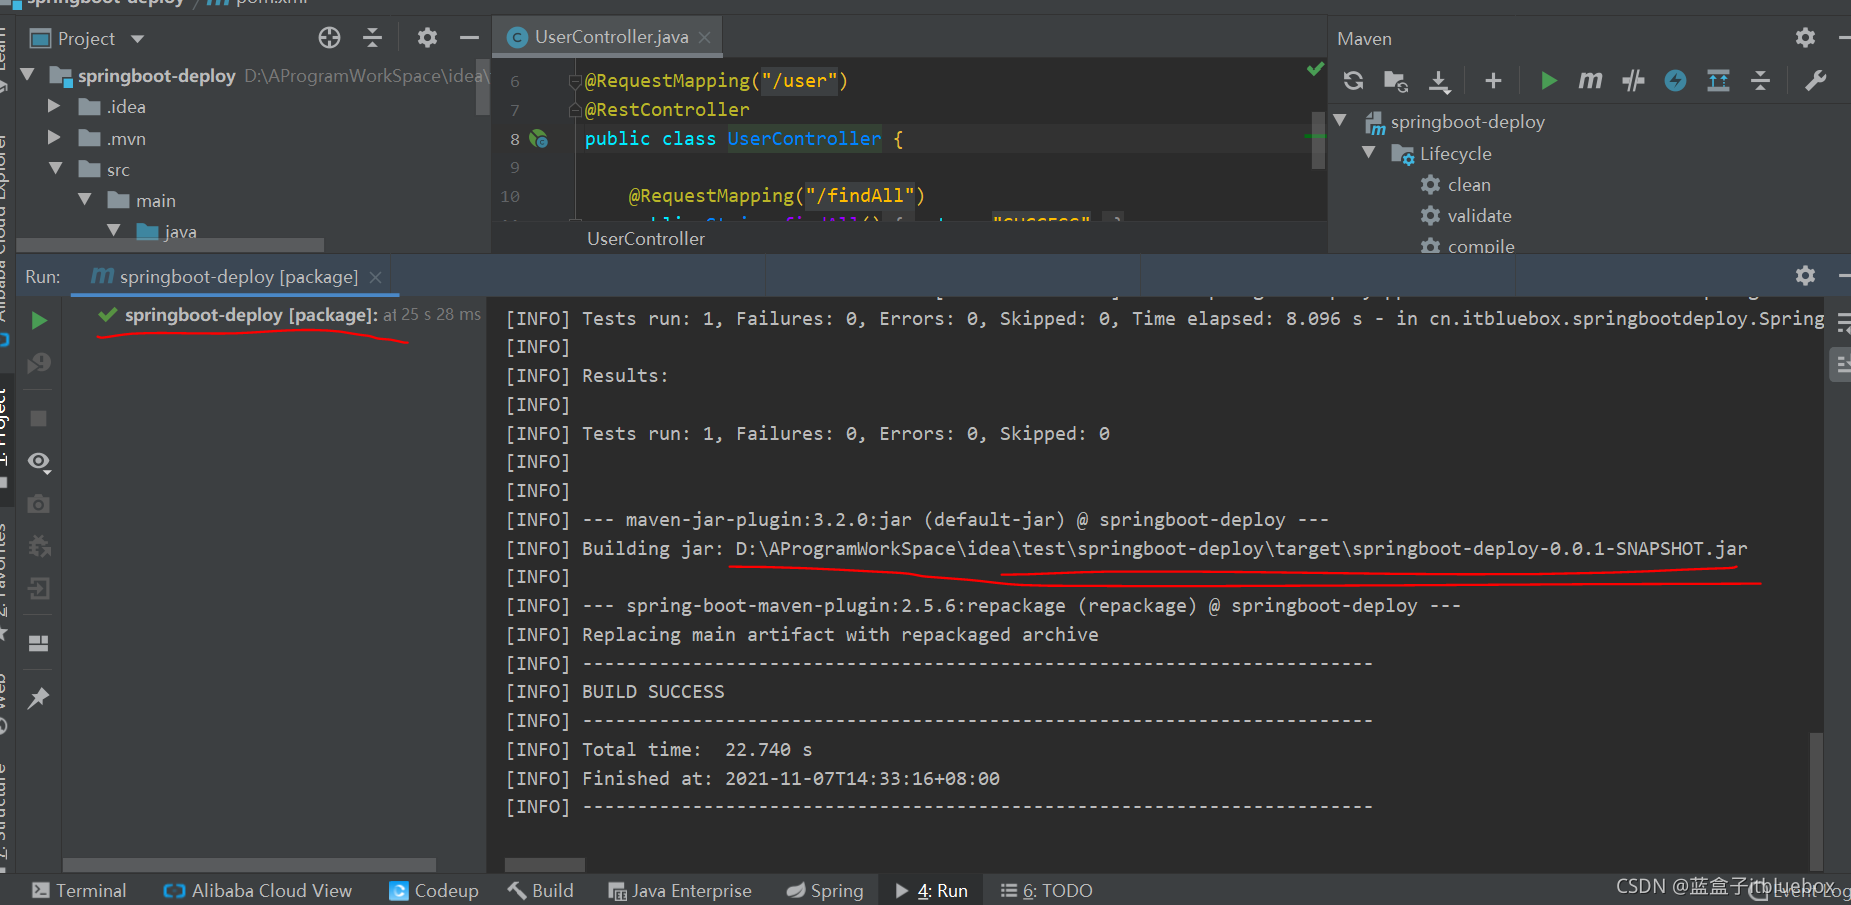Collapse all nodes in Maven panel
Image resolution: width=1851 pixels, height=905 pixels.
pos(1760,81)
